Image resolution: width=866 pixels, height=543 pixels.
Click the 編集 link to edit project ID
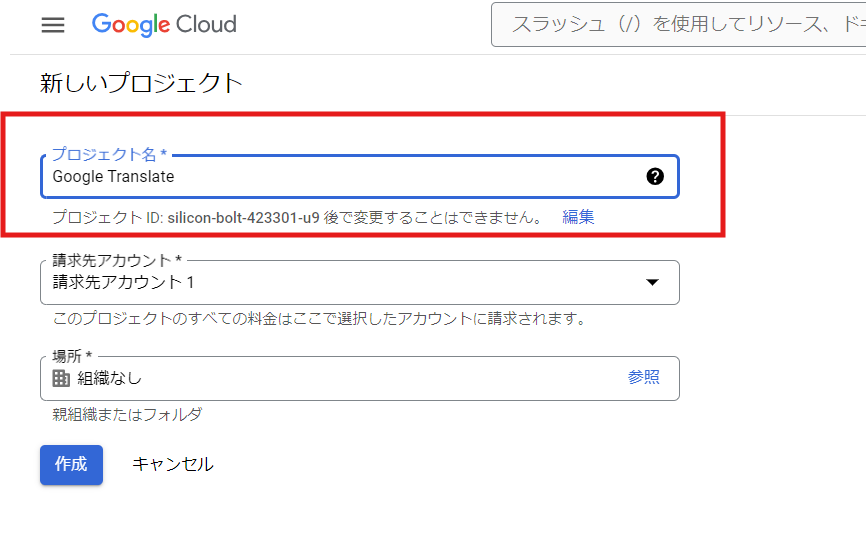578,217
